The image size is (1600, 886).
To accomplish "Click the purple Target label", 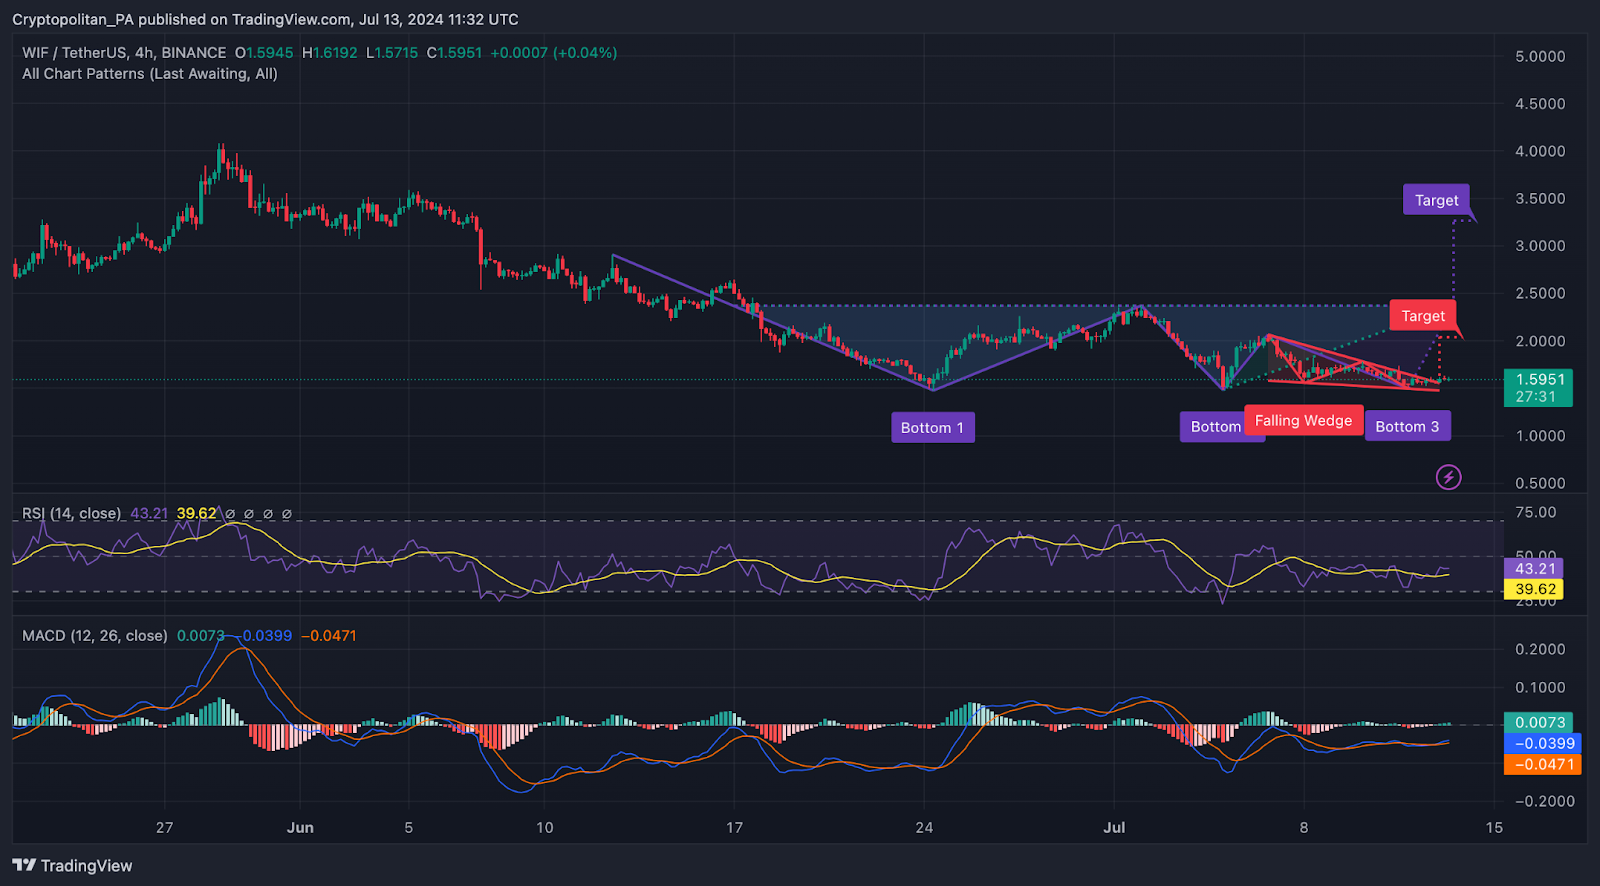I will 1436,200.
